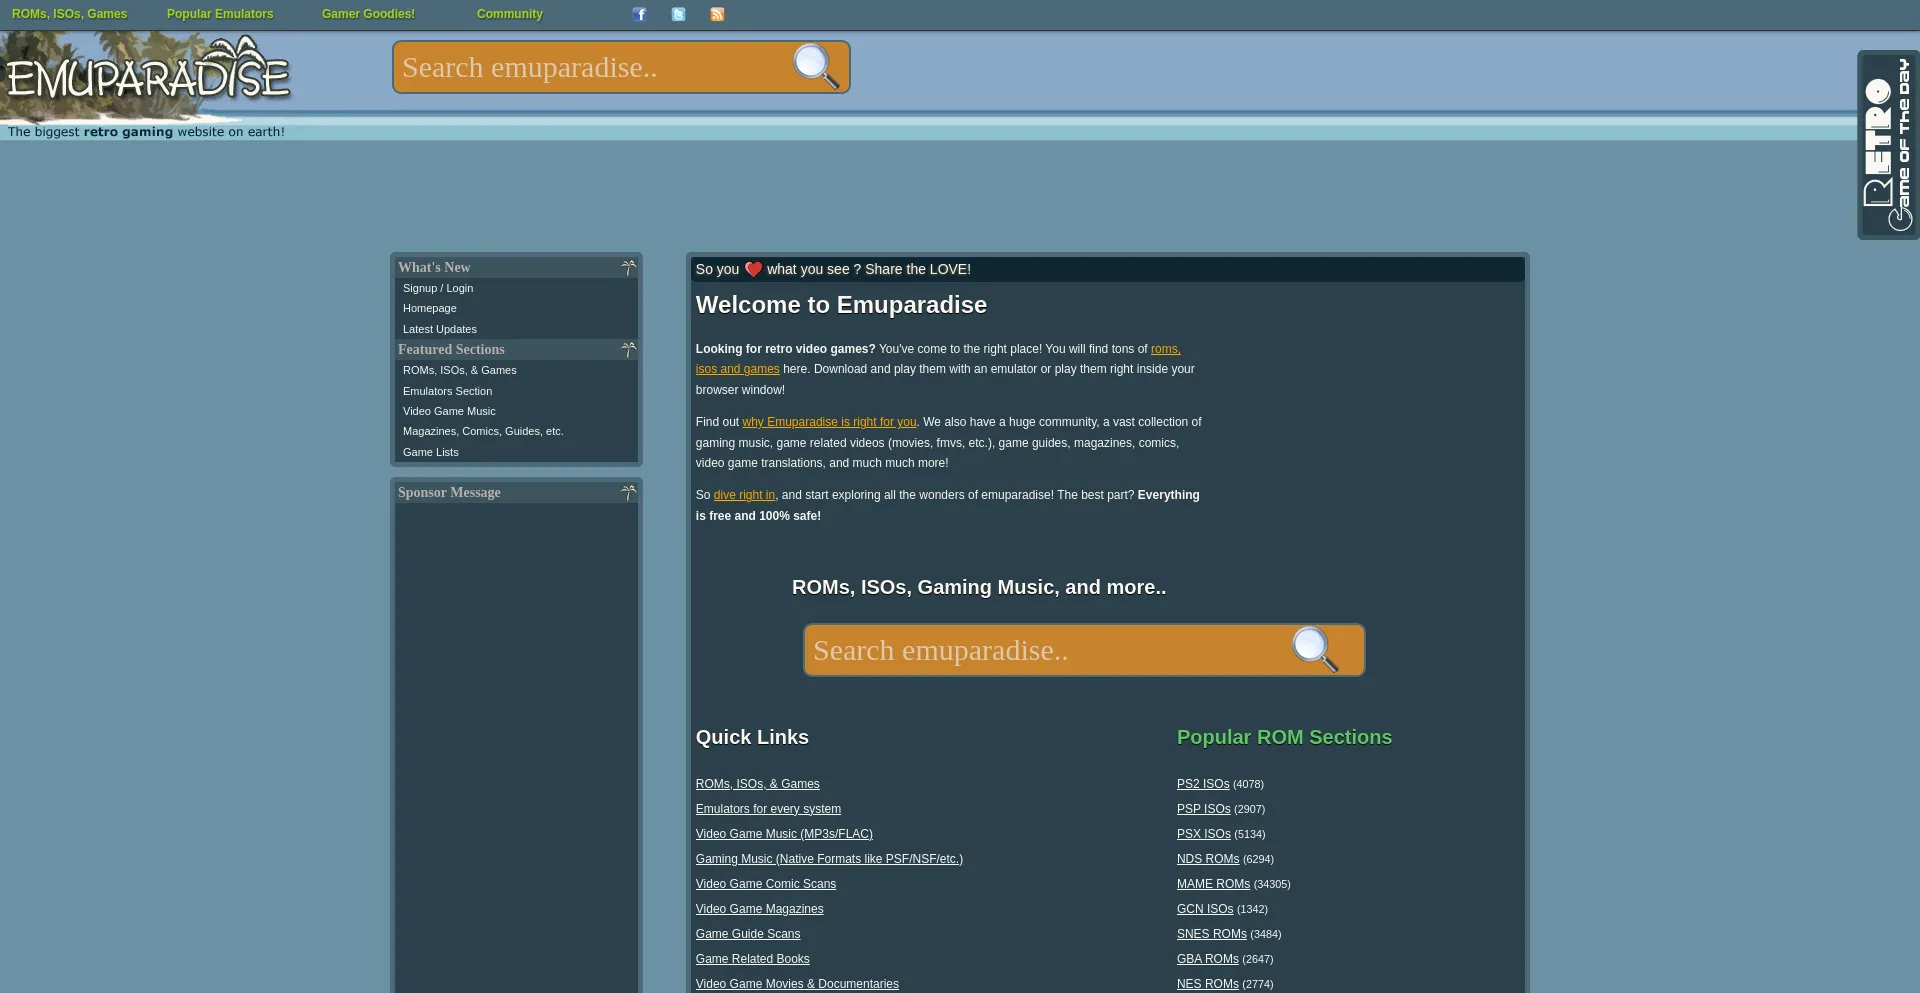Open the ROMs, ISOs, Games menu
Screen dimensions: 1920x993
[x=69, y=14]
